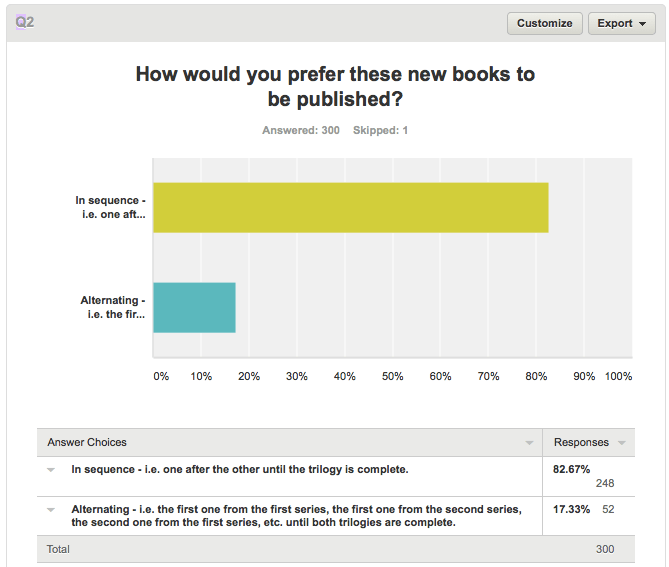This screenshot has width=669, height=567.
Task: Select the teal "Alternating" chart bar
Action: pos(194,307)
